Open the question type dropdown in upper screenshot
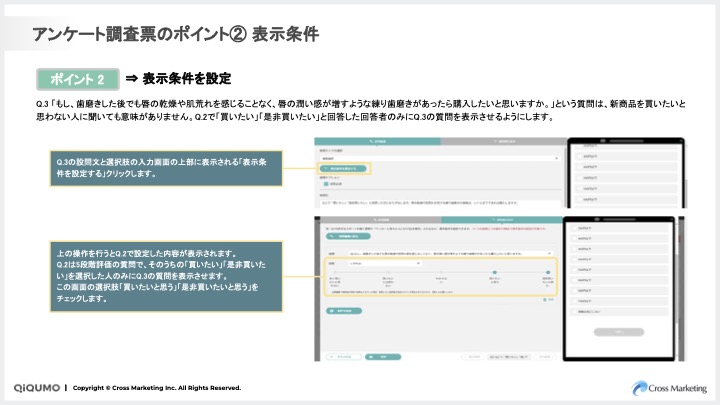This screenshot has height=405, width=720. [x=438, y=156]
